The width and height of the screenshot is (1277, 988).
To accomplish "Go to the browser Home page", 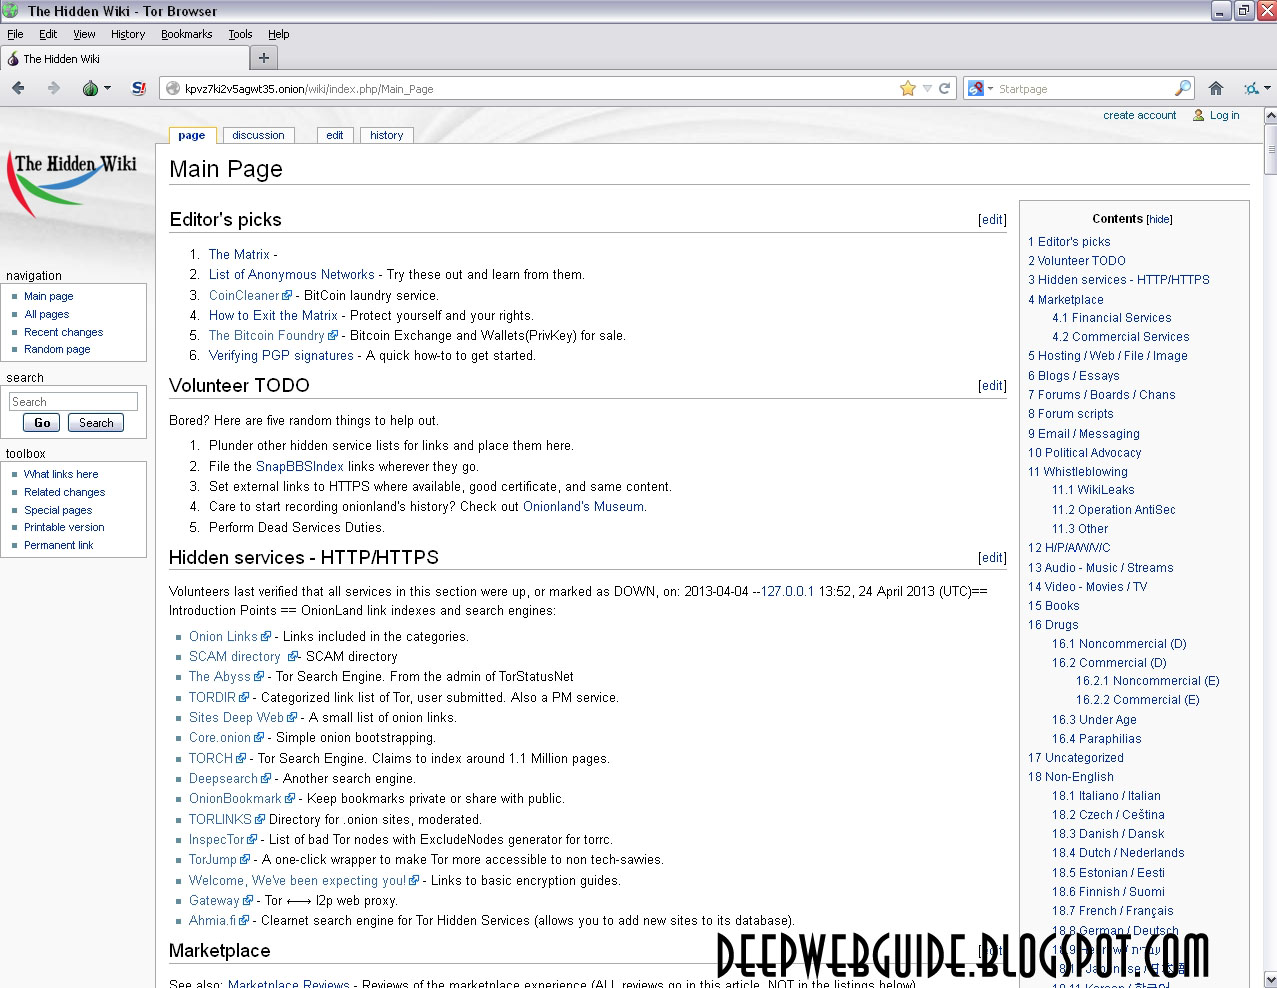I will click(1216, 88).
